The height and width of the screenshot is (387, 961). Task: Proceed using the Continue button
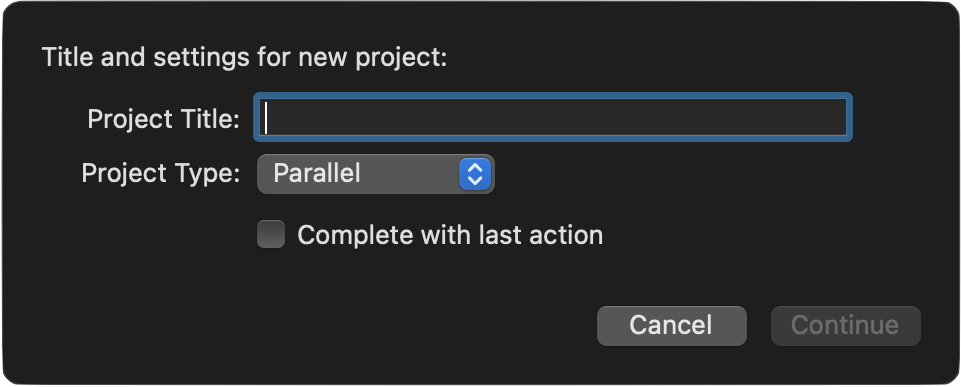[845, 325]
